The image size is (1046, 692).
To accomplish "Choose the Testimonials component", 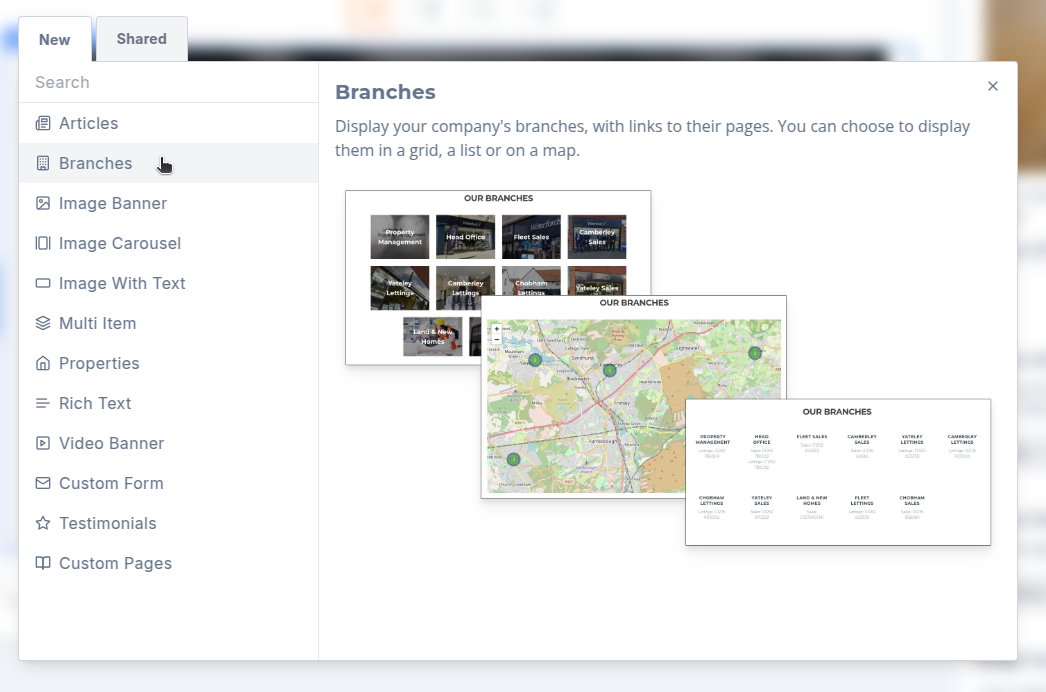I will (169, 524).
